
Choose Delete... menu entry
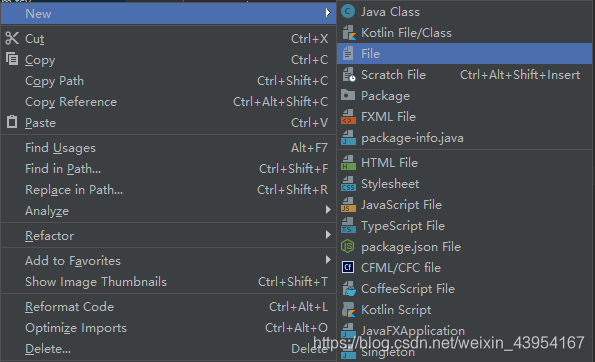[168, 349]
